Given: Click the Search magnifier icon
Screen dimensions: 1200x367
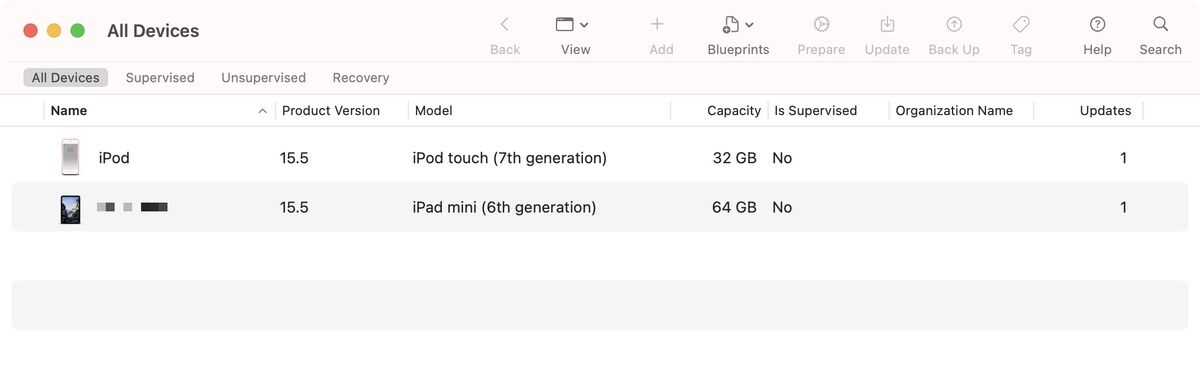Looking at the screenshot, I should [x=1160, y=24].
